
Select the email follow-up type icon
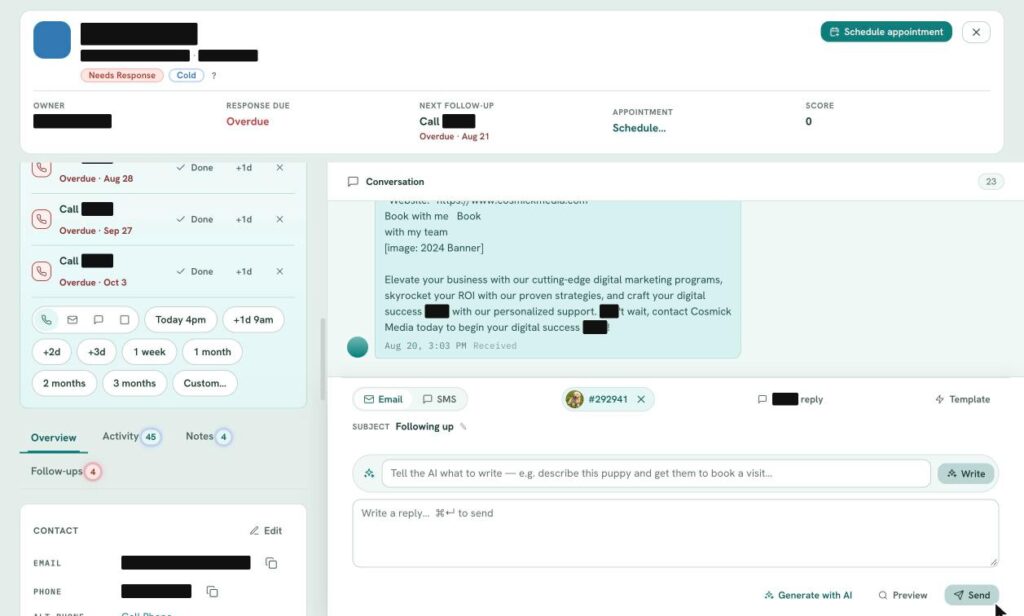[x=72, y=319]
